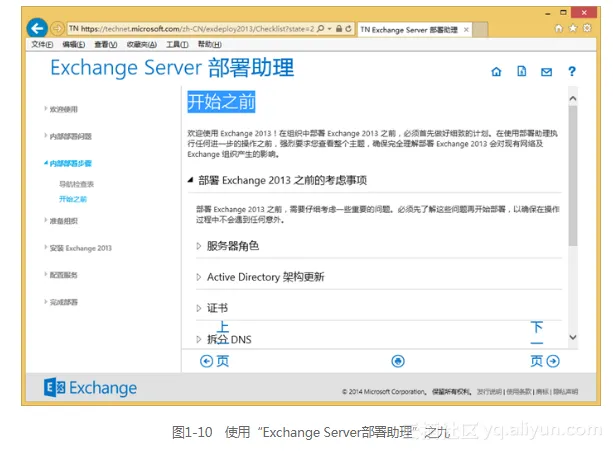This screenshot has width=613, height=451.
Task: Click the mail envelope icon in header
Action: (x=546, y=72)
